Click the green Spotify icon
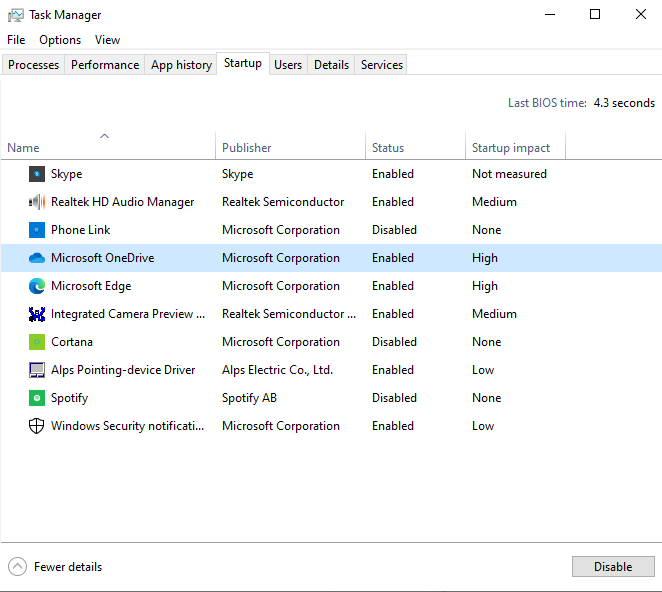The height and width of the screenshot is (592, 662). [x=37, y=398]
